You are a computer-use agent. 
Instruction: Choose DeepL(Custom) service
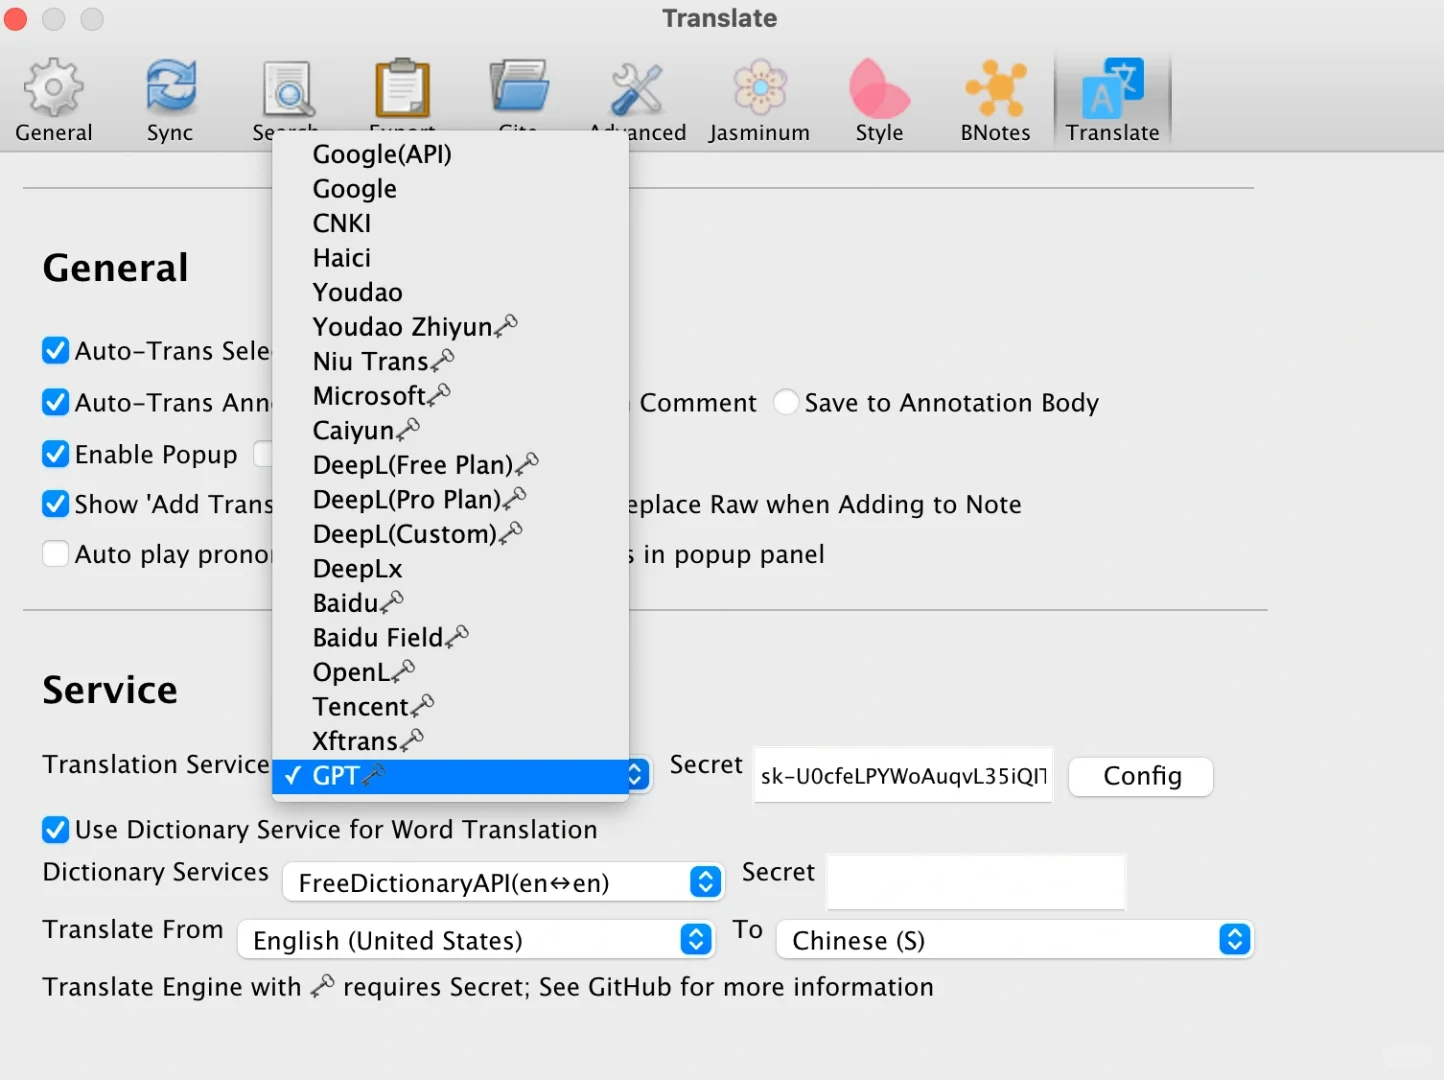coord(450,534)
